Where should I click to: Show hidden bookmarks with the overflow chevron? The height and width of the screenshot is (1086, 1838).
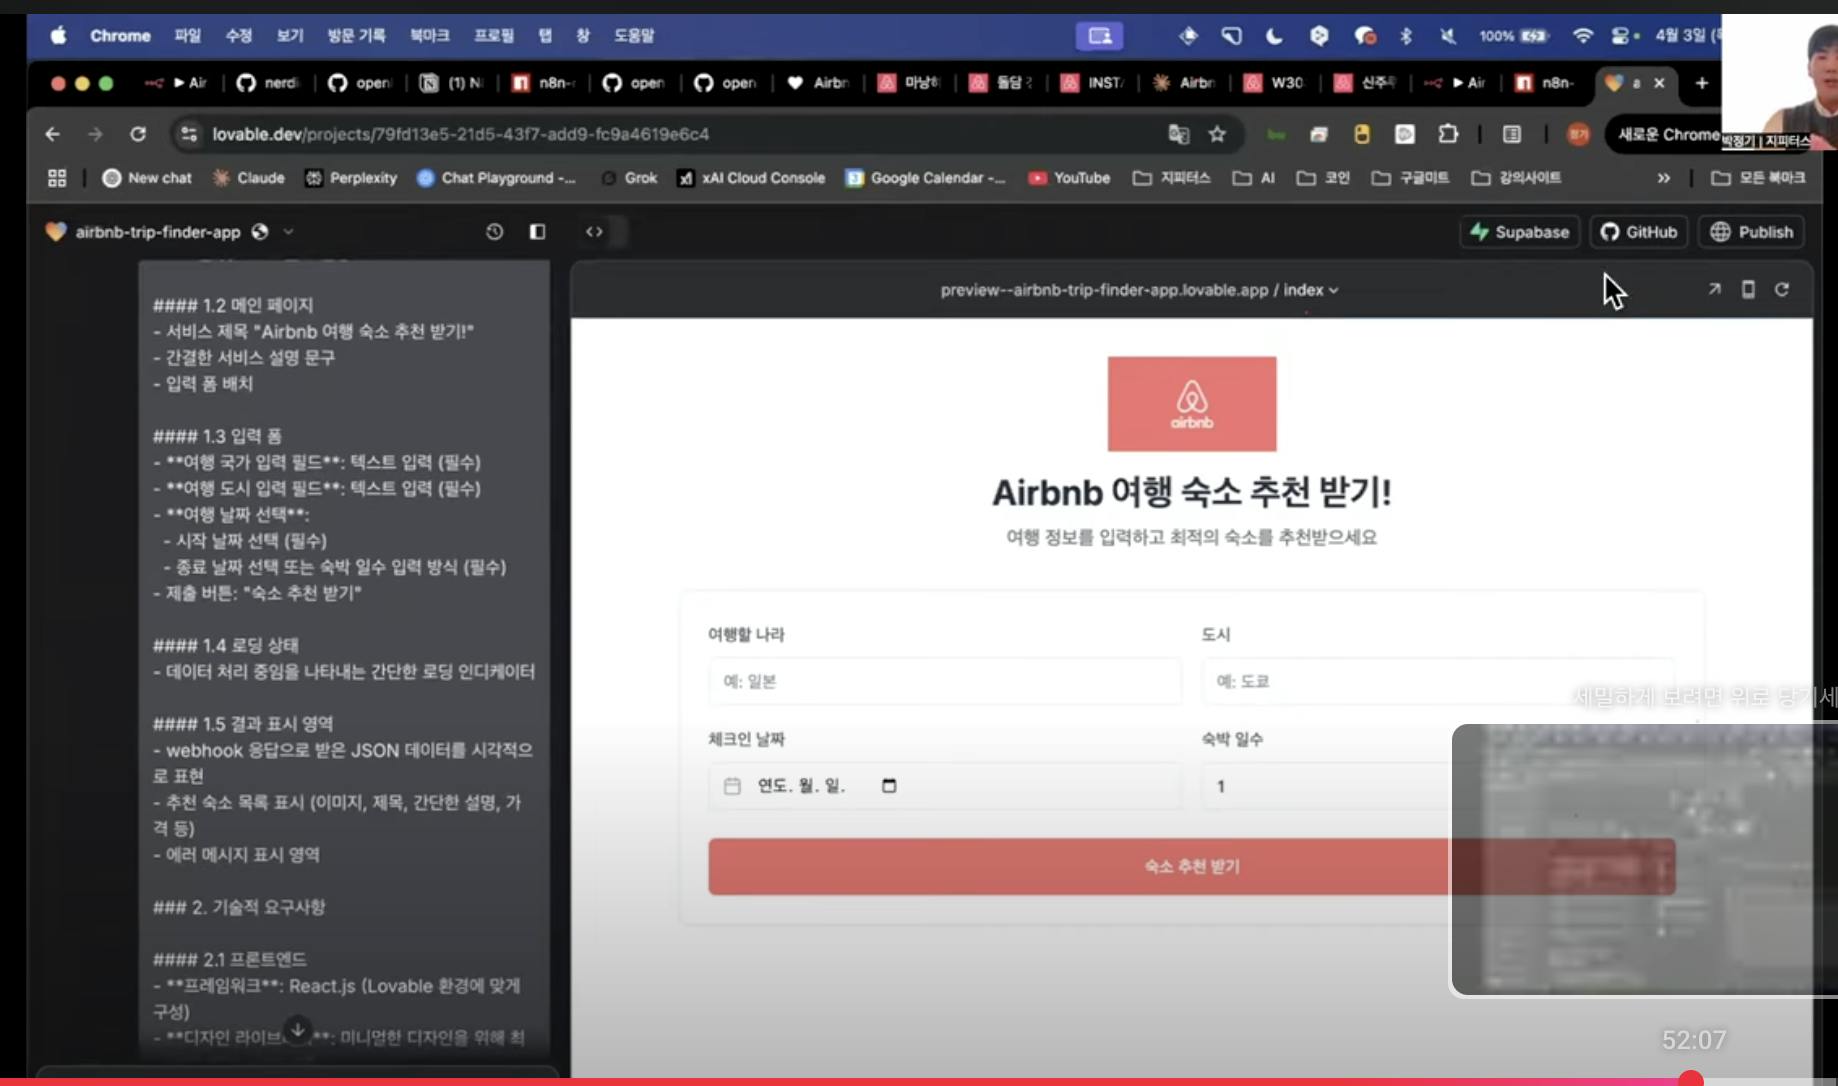click(1663, 178)
